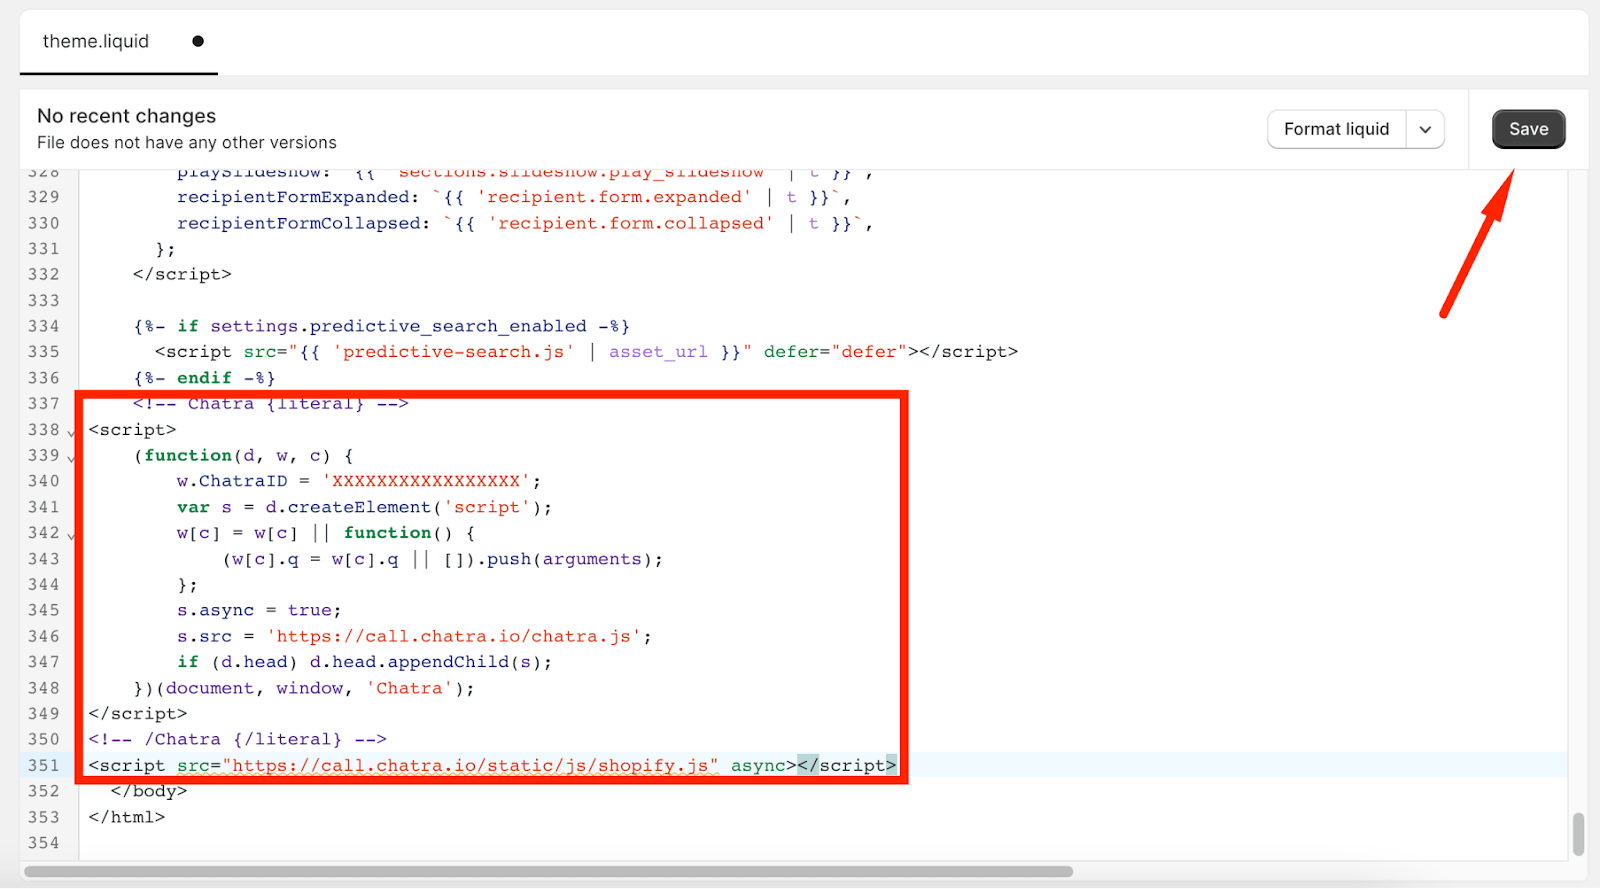Click the horizontal scrollbar at the bottom
This screenshot has width=1600, height=889.
pos(548,871)
